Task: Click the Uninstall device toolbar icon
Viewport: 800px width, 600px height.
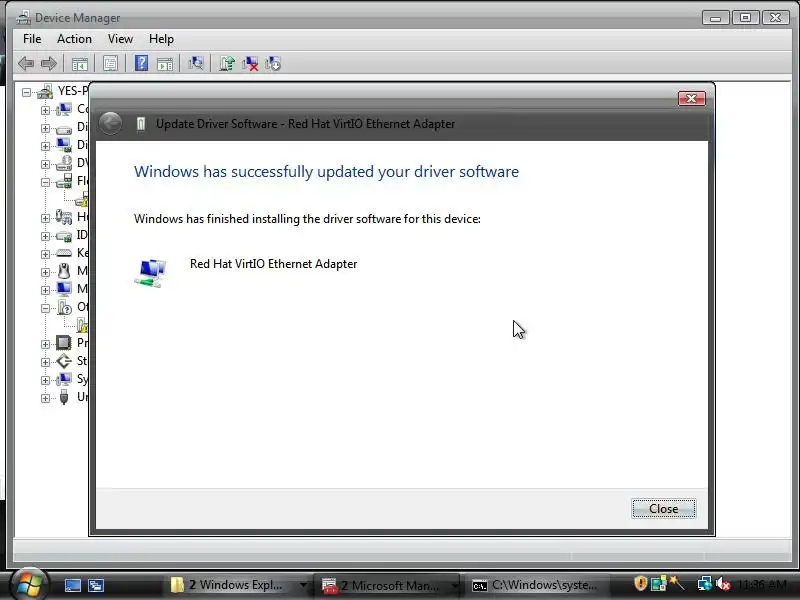Action: tap(273, 63)
